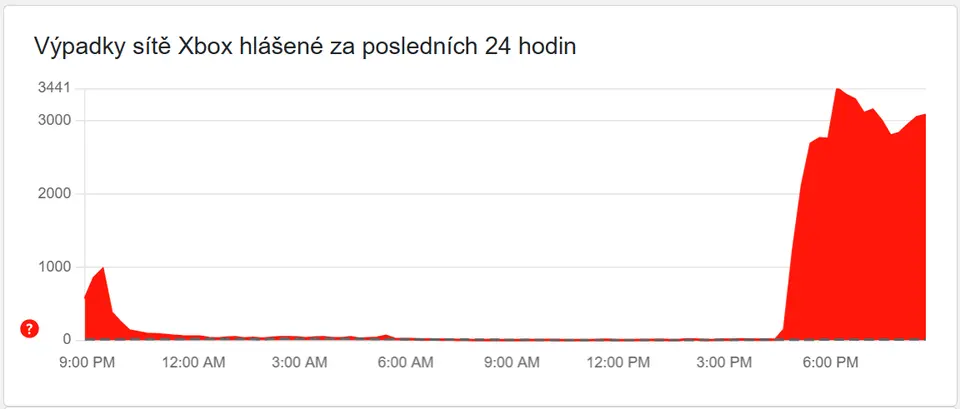
Task: Click the tiny bump near 6:00 AM
Action: point(387,335)
